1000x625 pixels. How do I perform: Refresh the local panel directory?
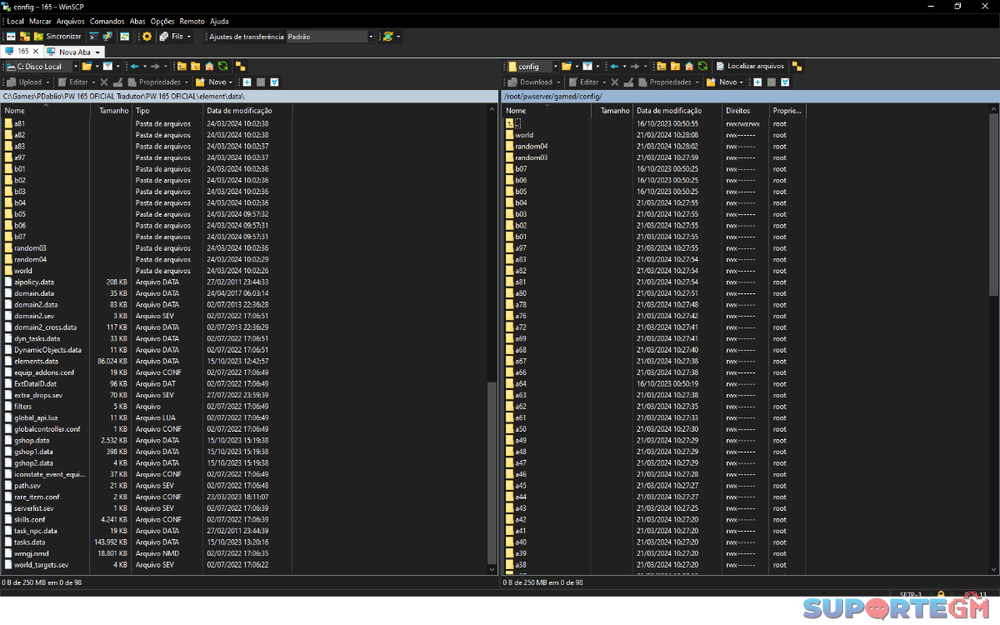coord(223,67)
